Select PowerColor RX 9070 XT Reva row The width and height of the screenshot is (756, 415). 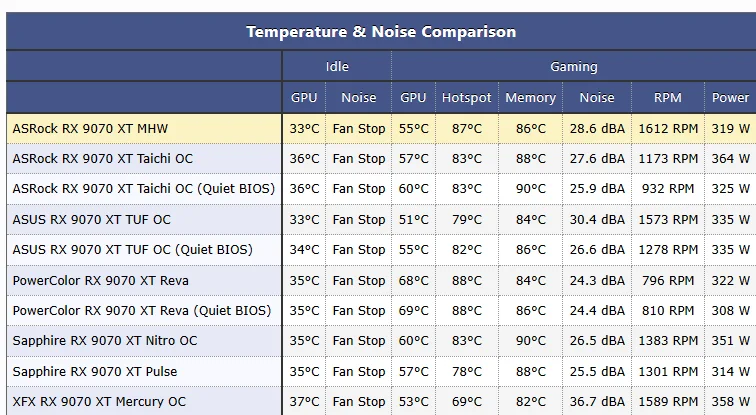pyautogui.click(x=381, y=280)
